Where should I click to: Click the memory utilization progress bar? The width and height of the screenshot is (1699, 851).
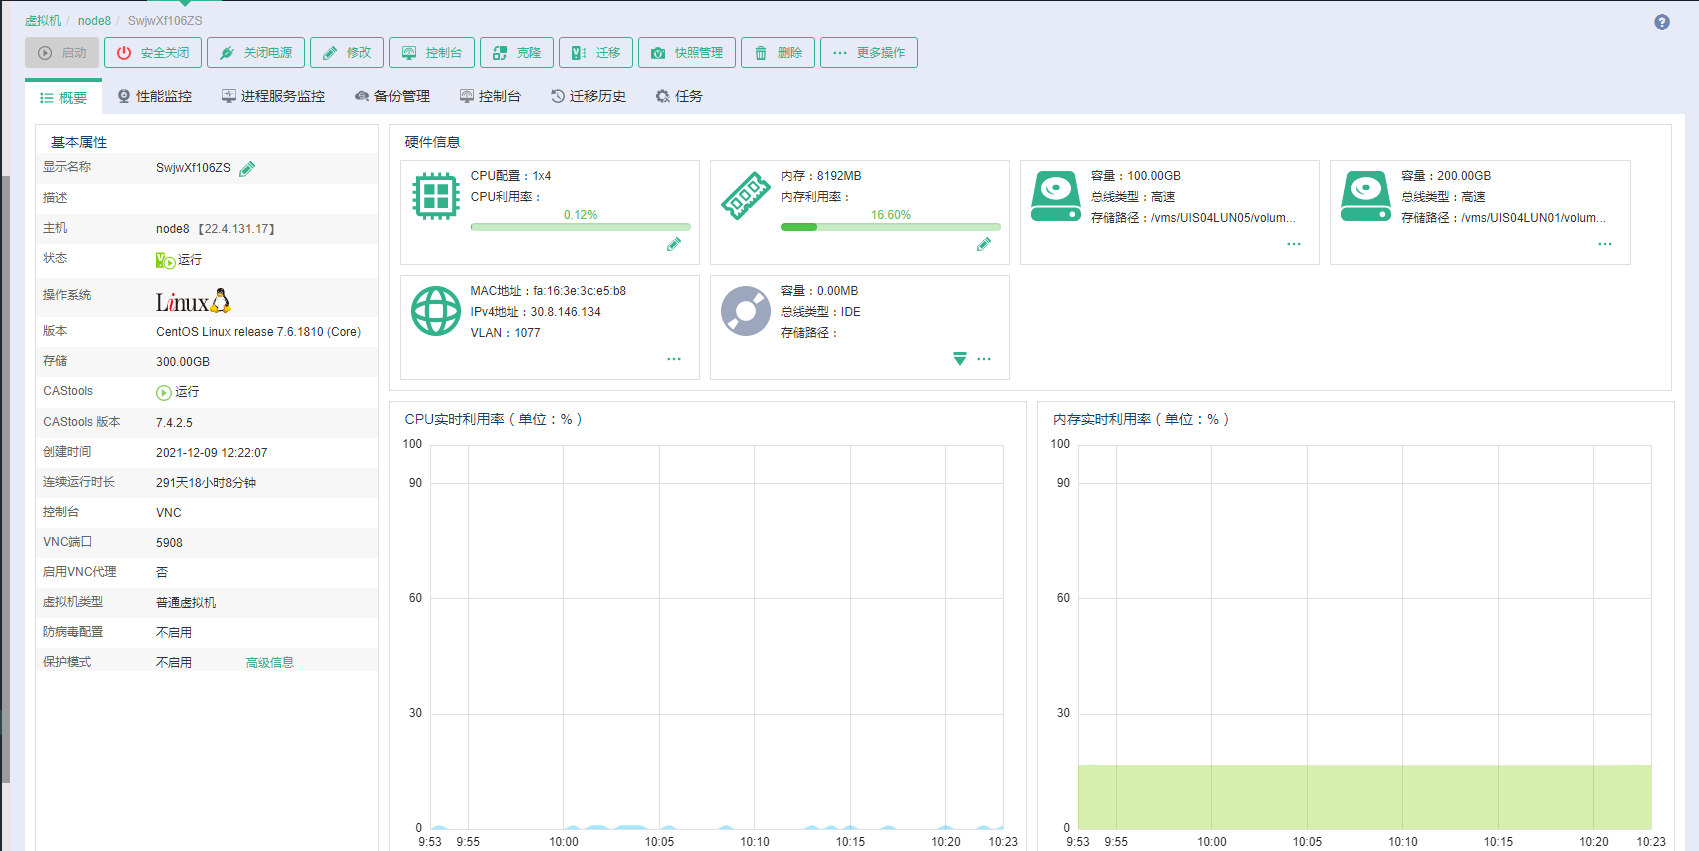(x=890, y=227)
